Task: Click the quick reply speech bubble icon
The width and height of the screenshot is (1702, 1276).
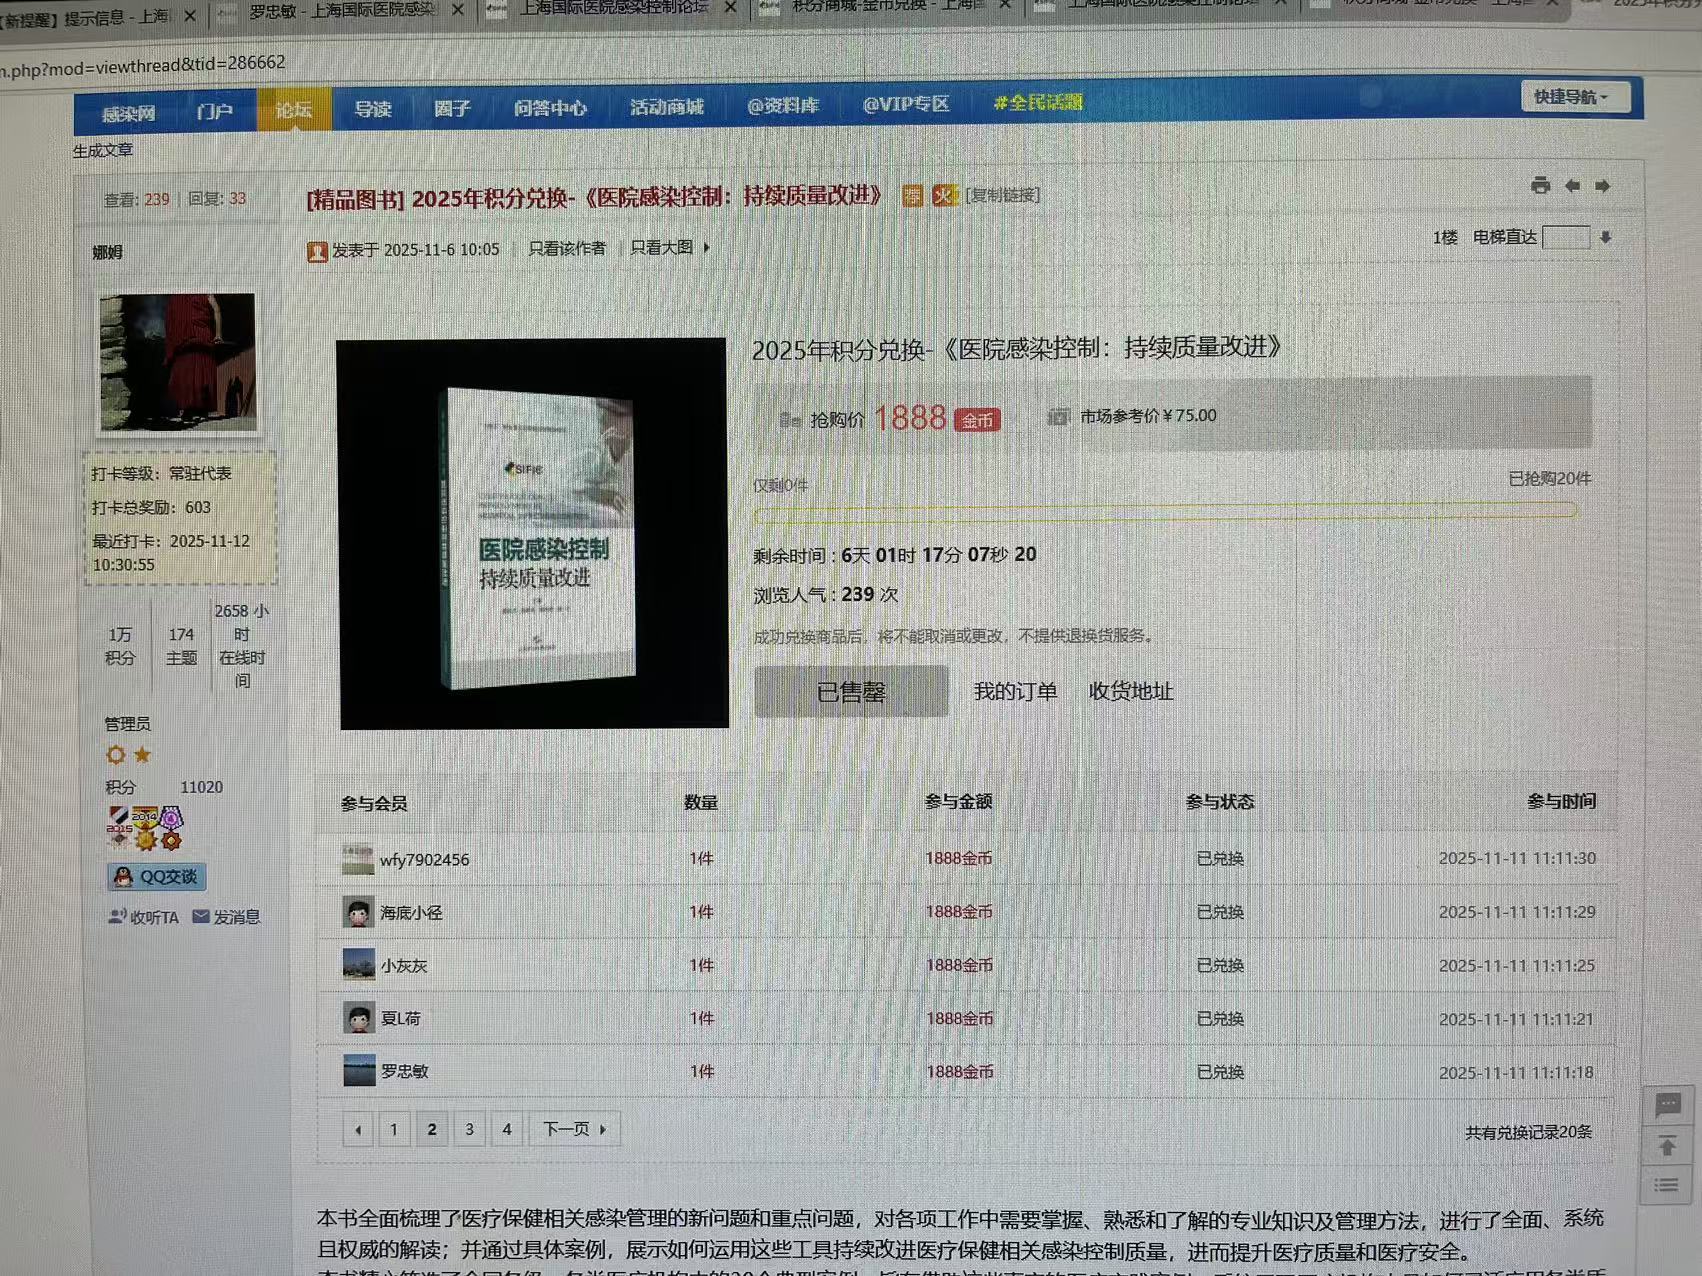Action: [x=1667, y=1105]
